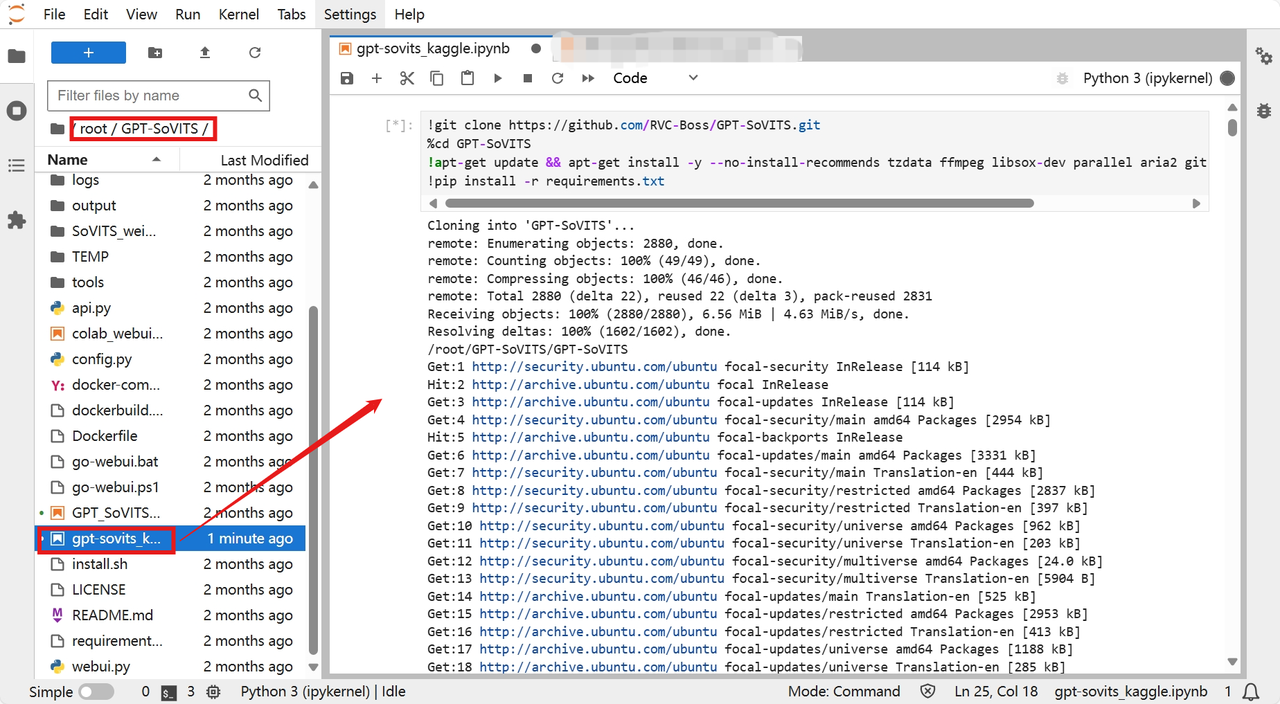Image resolution: width=1280 pixels, height=704 pixels.
Task: Click the Python 3 (ipykernel) kernel button
Action: tap(1147, 78)
